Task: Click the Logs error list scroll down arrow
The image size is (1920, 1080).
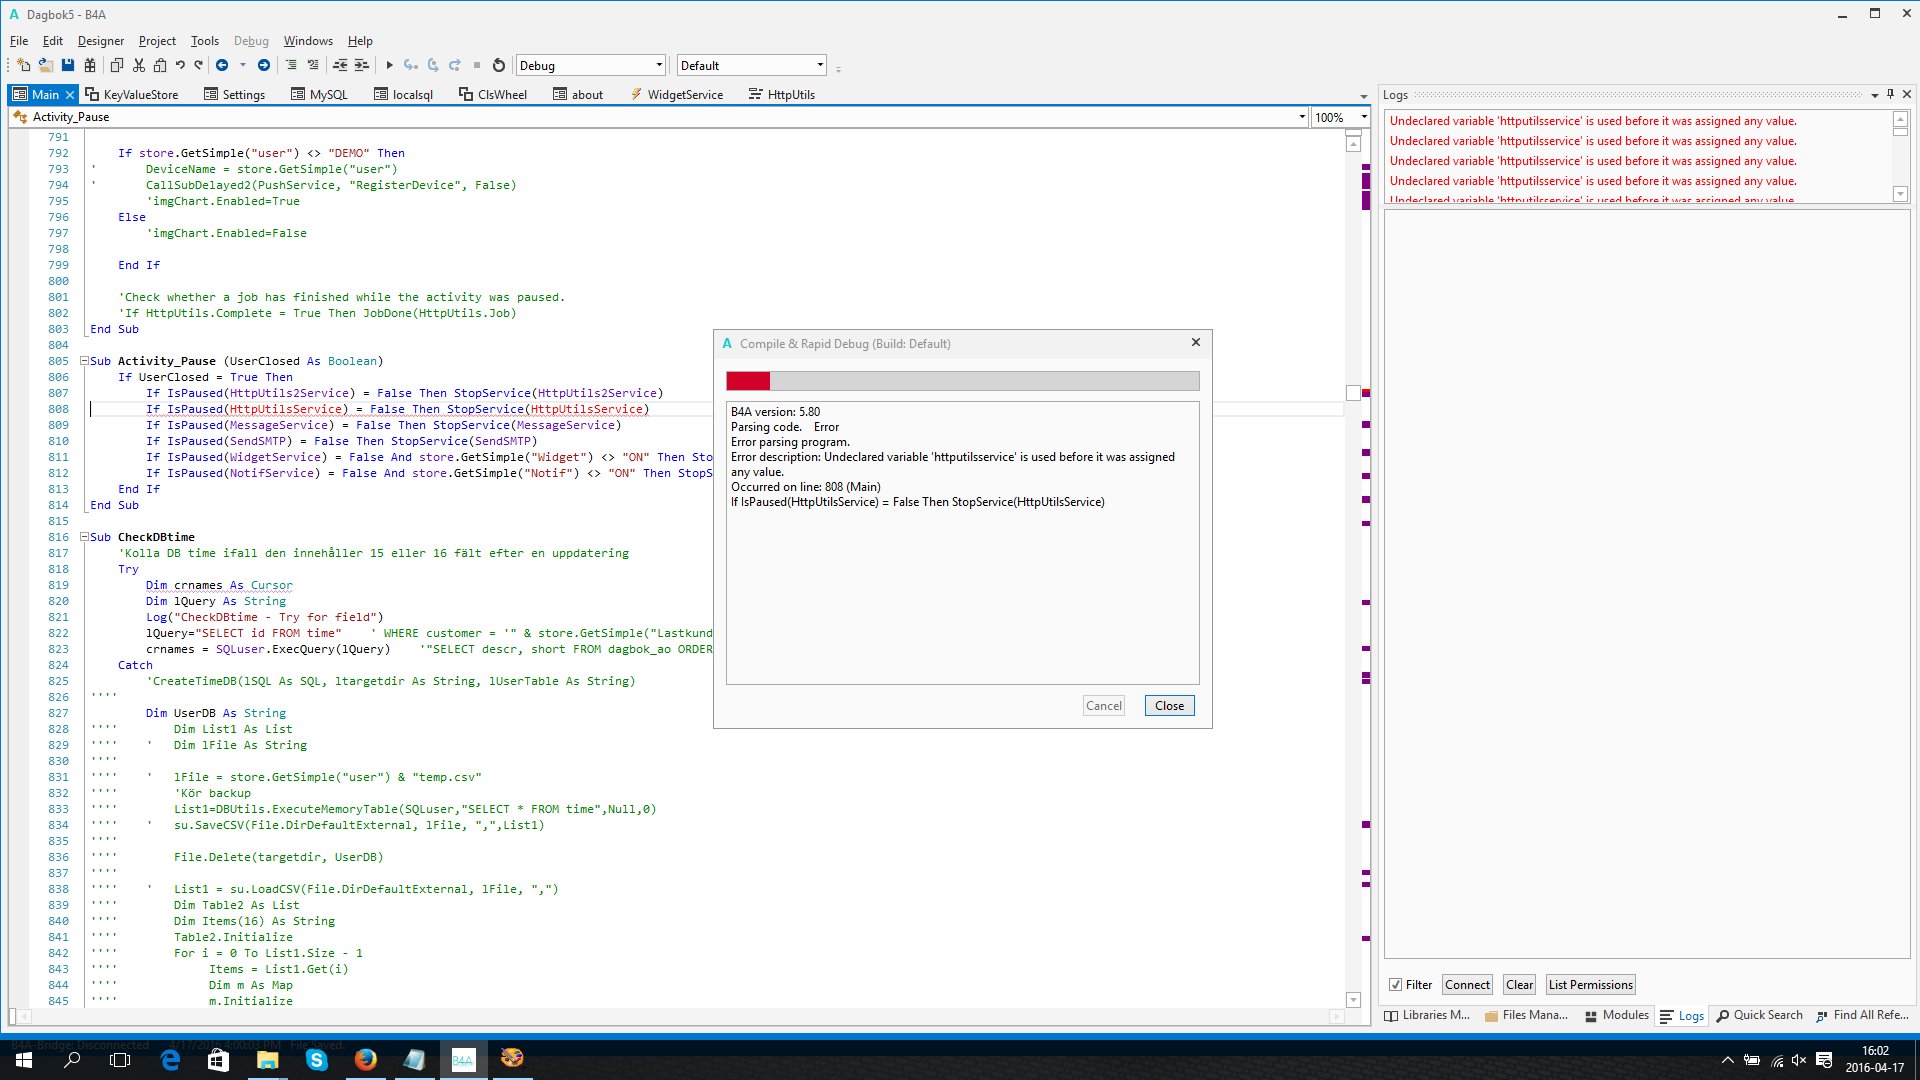Action: point(1901,194)
